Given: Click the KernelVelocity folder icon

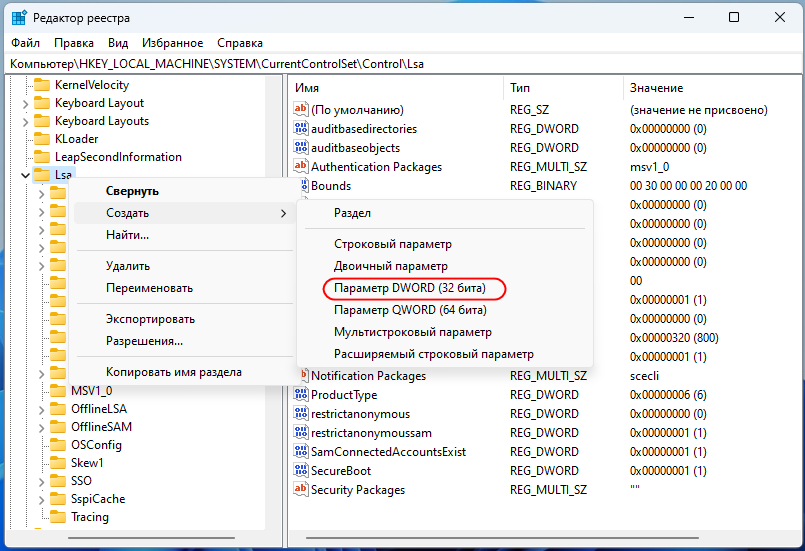Looking at the screenshot, I should coord(42,85).
